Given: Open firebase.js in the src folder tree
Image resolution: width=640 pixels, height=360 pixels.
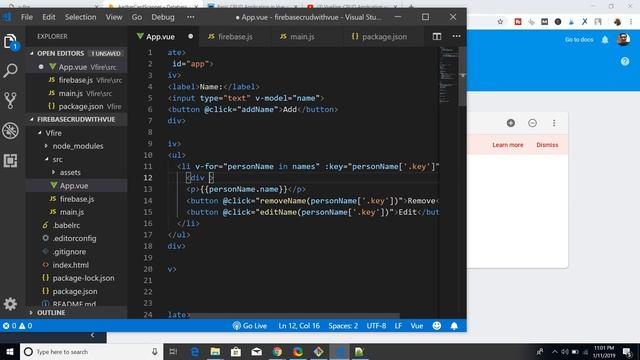Looking at the screenshot, I should [x=76, y=199].
